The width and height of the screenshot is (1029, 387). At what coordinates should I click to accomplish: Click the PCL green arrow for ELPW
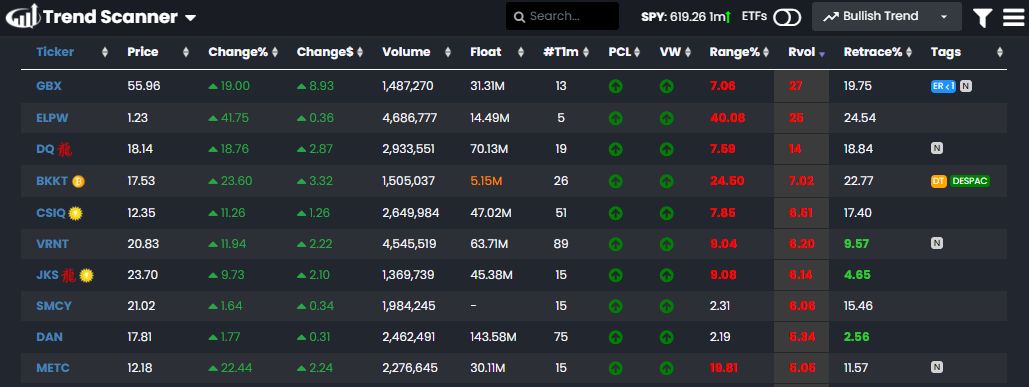click(x=616, y=118)
